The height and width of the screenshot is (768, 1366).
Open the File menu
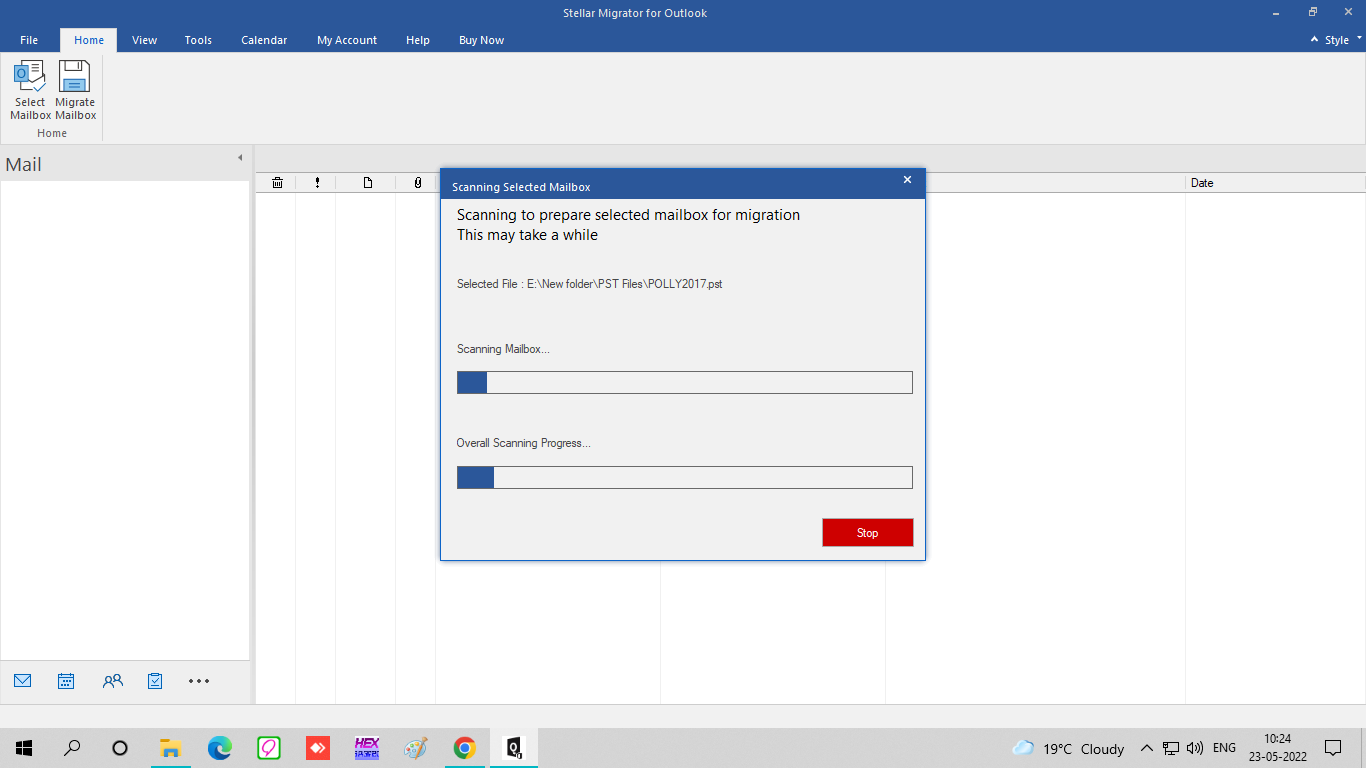pyautogui.click(x=29, y=40)
